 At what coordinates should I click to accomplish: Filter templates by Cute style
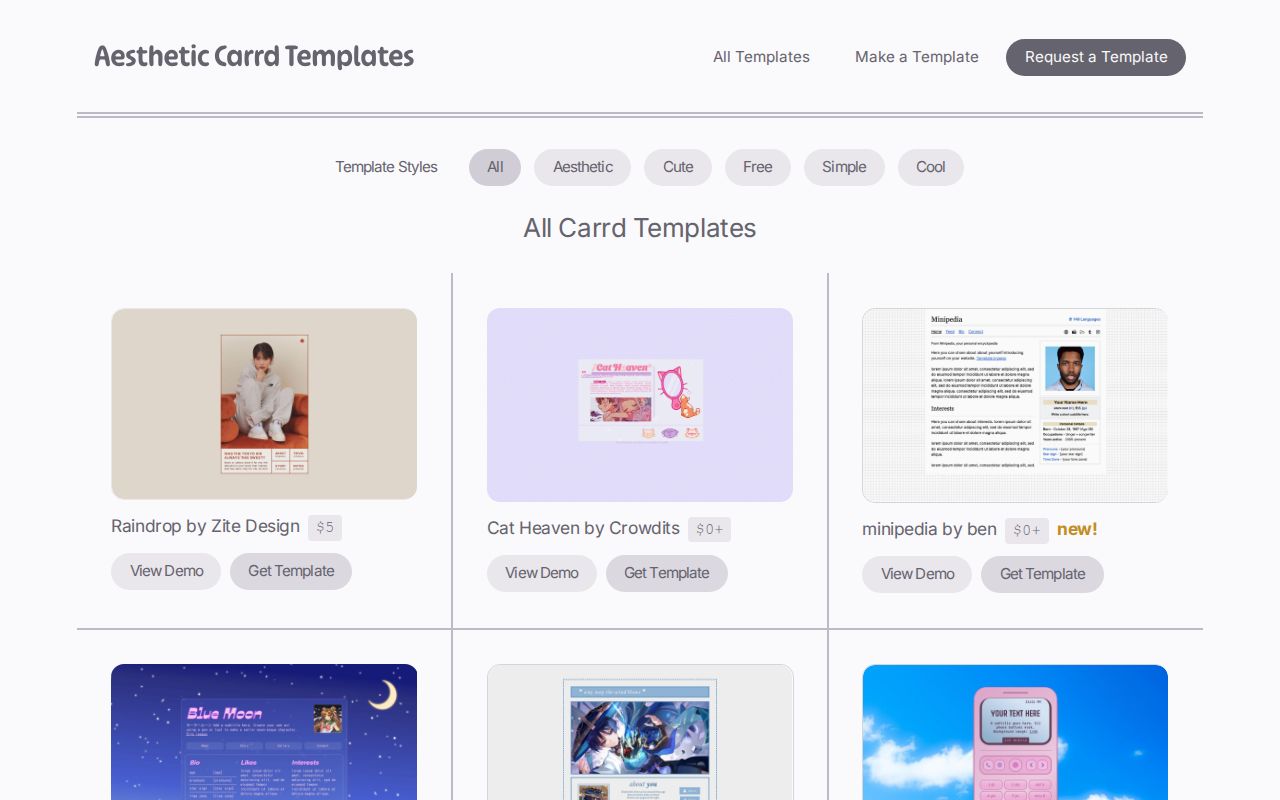click(678, 167)
